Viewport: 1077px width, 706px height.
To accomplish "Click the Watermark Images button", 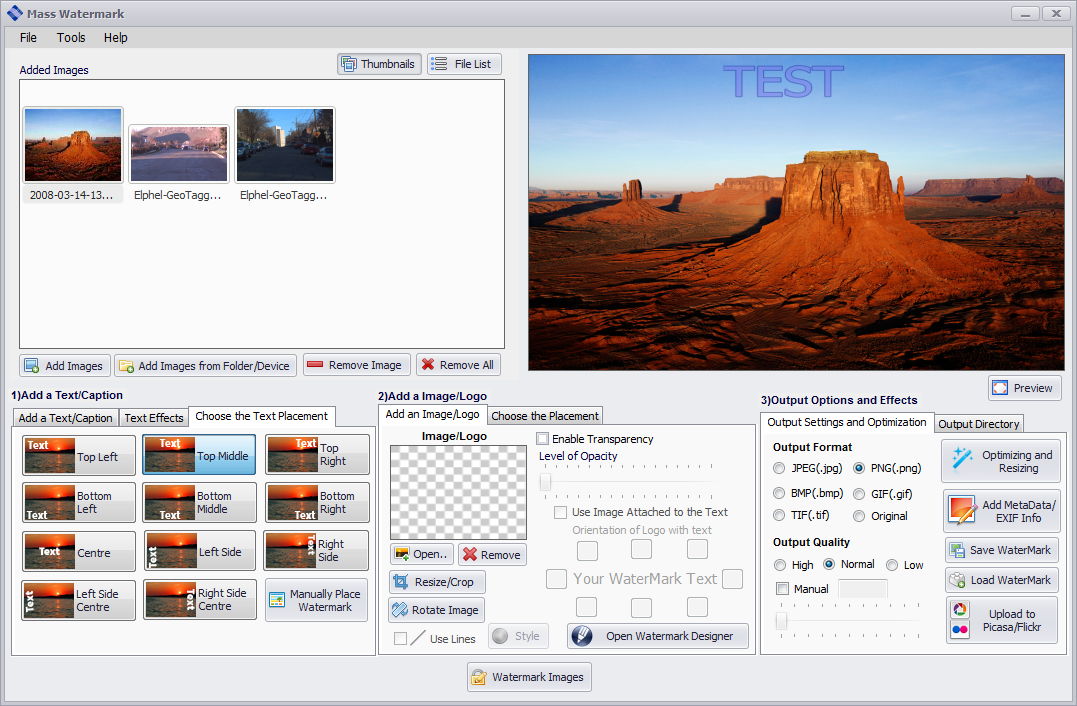I will (x=529, y=677).
